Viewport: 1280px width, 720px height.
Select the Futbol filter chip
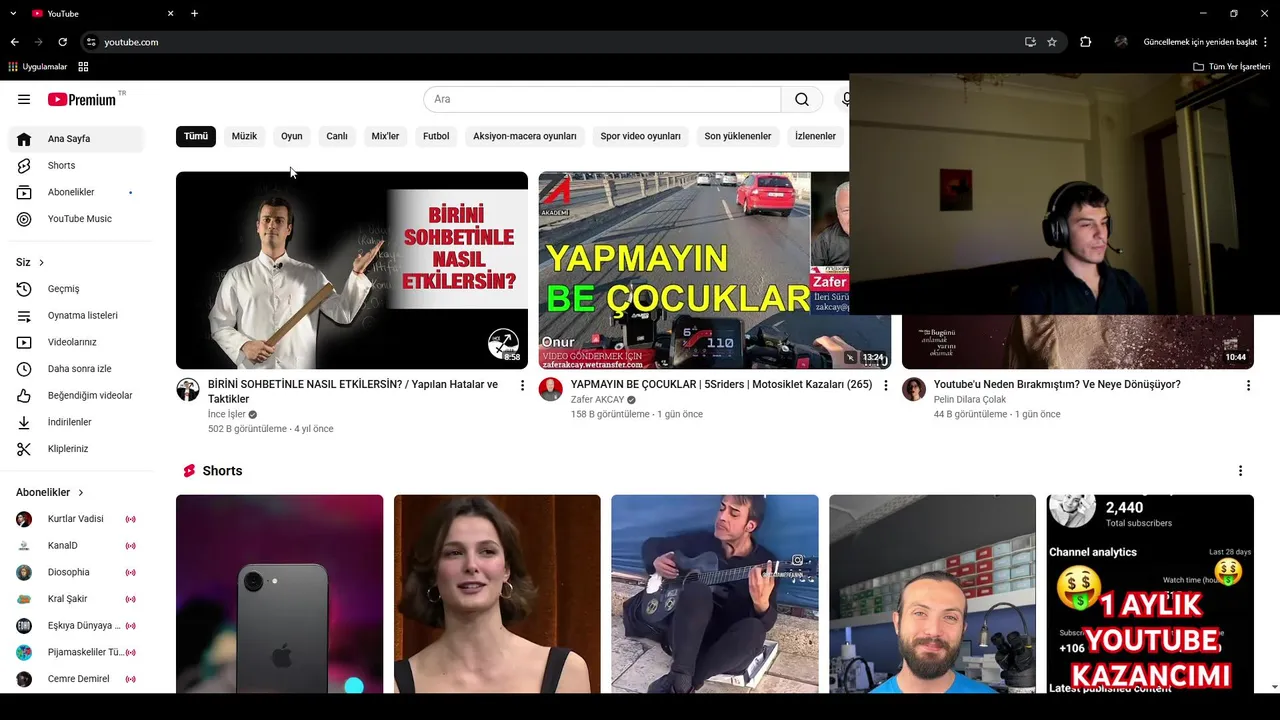coord(436,136)
